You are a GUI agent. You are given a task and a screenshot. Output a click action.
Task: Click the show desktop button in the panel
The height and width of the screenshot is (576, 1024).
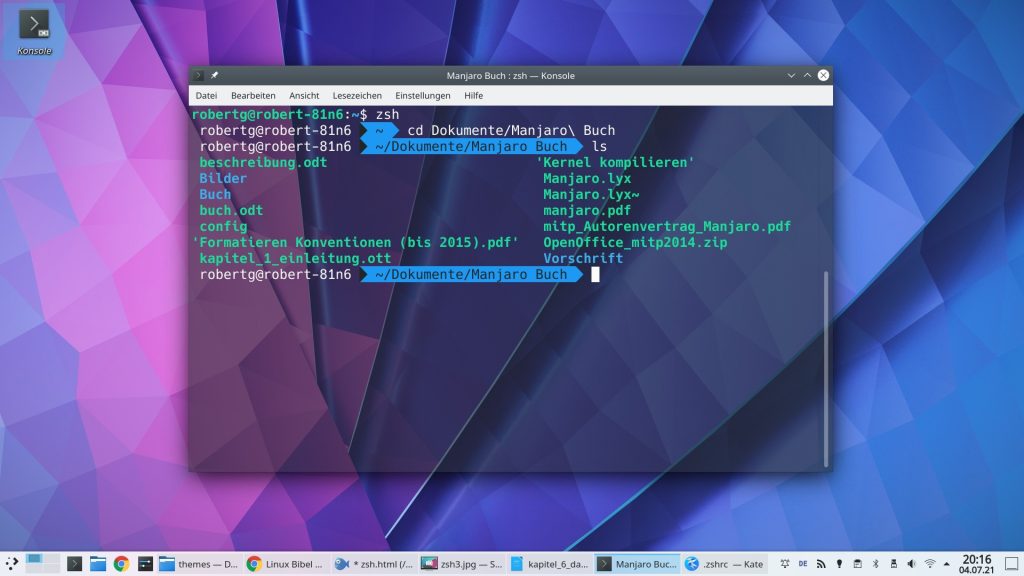1011,564
